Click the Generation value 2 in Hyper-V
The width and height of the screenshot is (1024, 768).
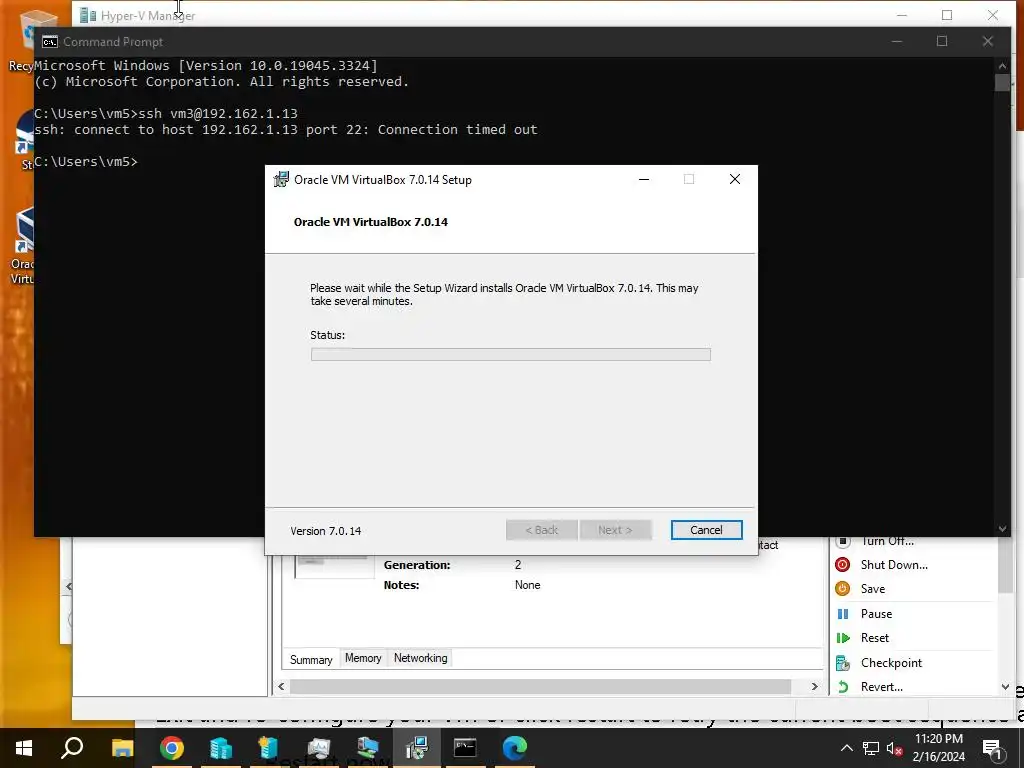tap(518, 565)
